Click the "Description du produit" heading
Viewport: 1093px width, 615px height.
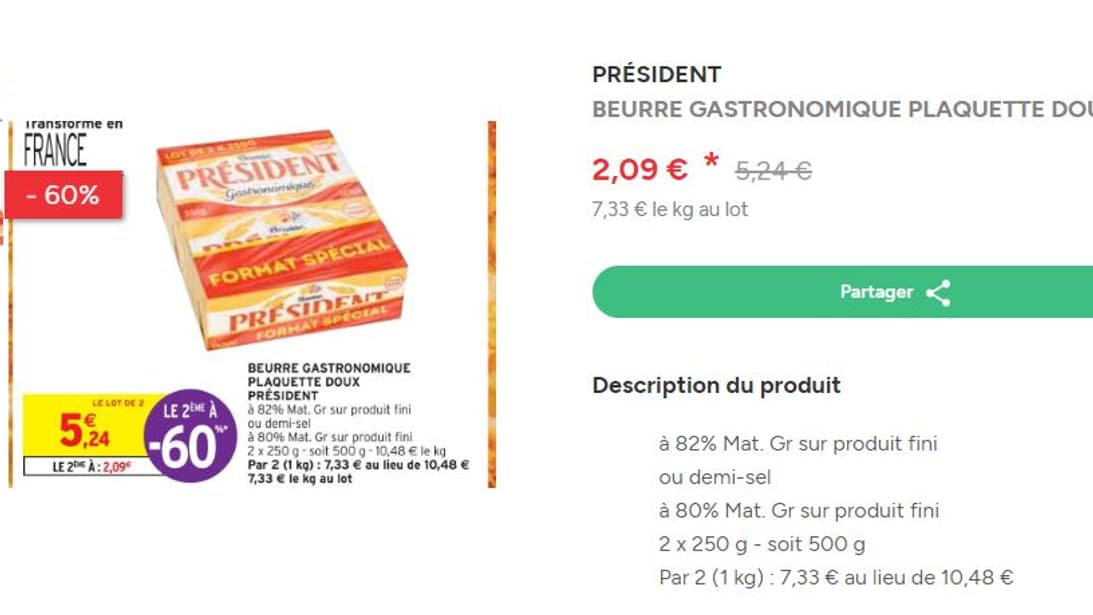tap(716, 385)
